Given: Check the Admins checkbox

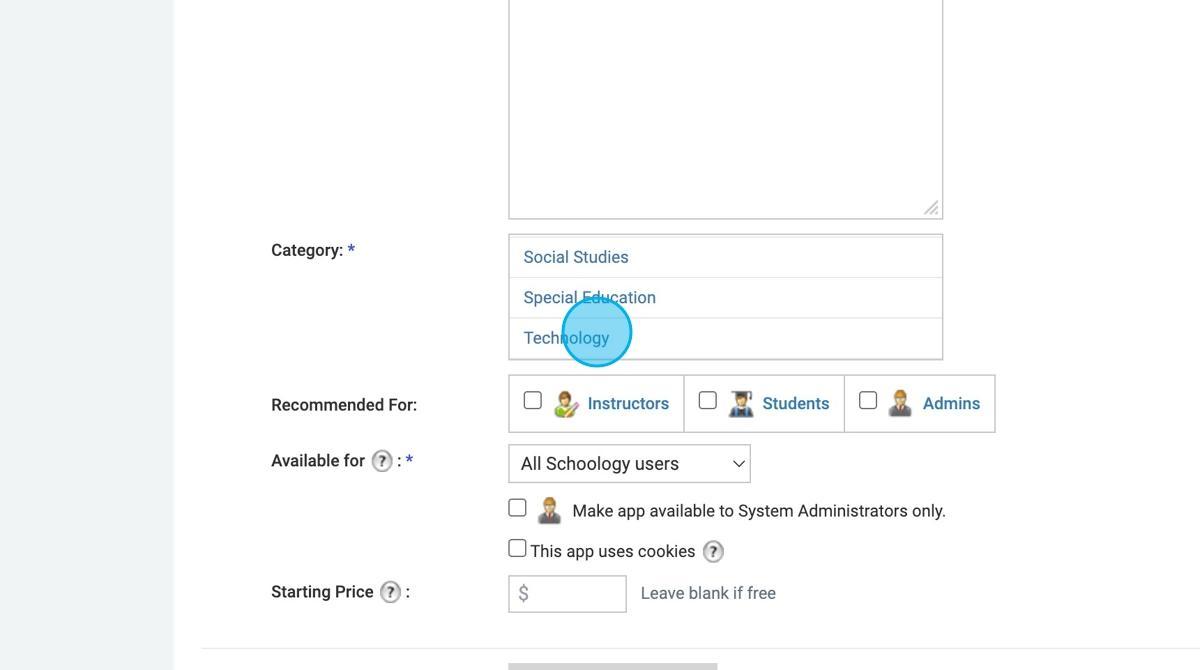Looking at the screenshot, I should click(x=867, y=399).
